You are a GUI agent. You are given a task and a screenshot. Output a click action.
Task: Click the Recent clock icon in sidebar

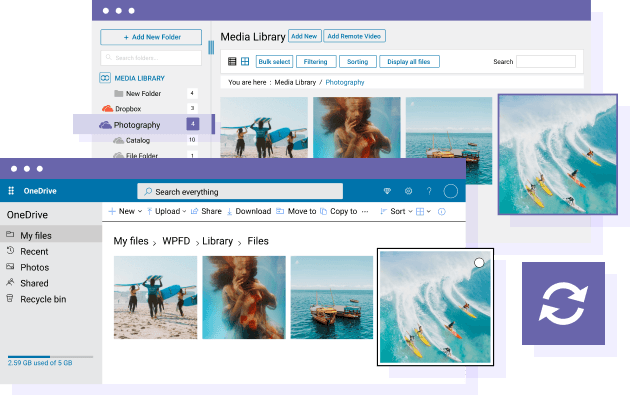(10, 251)
